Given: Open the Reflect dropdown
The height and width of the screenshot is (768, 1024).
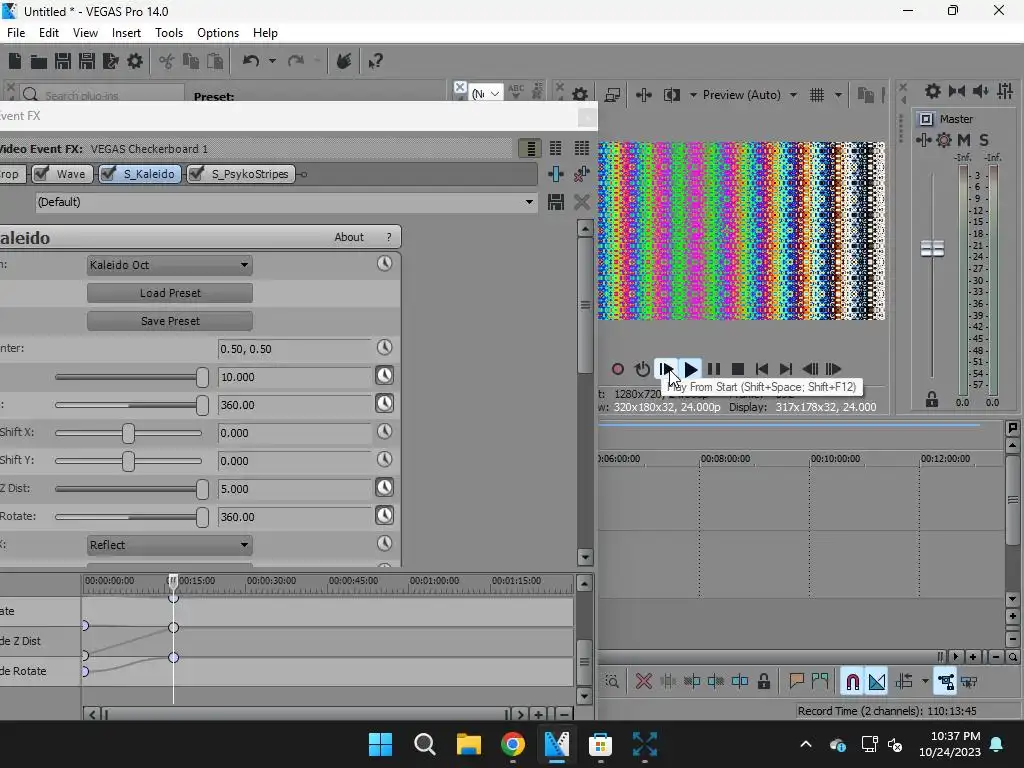Looking at the screenshot, I should pos(170,545).
